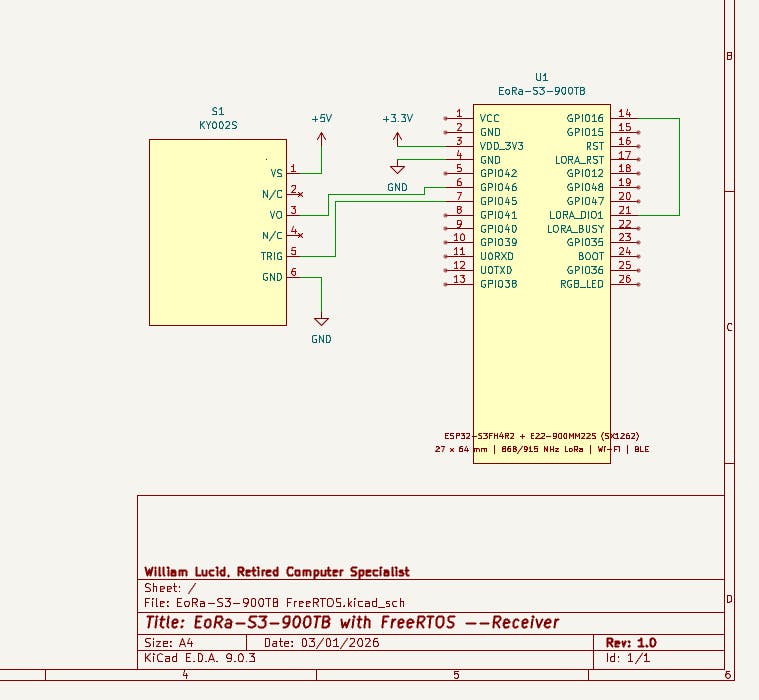The width and height of the screenshot is (759, 700).
Task: Select the VS pin of S1
Action: (x=276, y=173)
